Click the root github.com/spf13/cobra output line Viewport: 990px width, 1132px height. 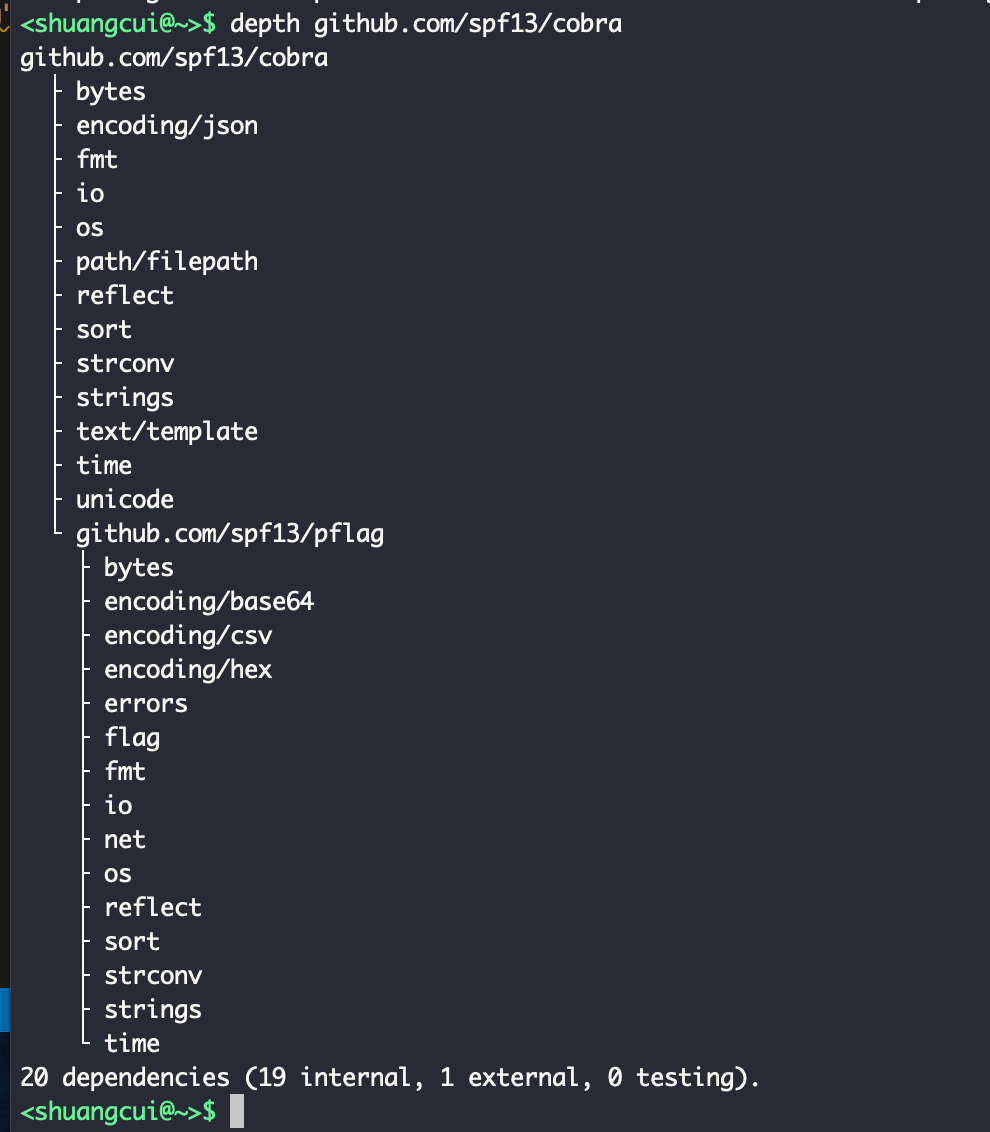pos(174,58)
